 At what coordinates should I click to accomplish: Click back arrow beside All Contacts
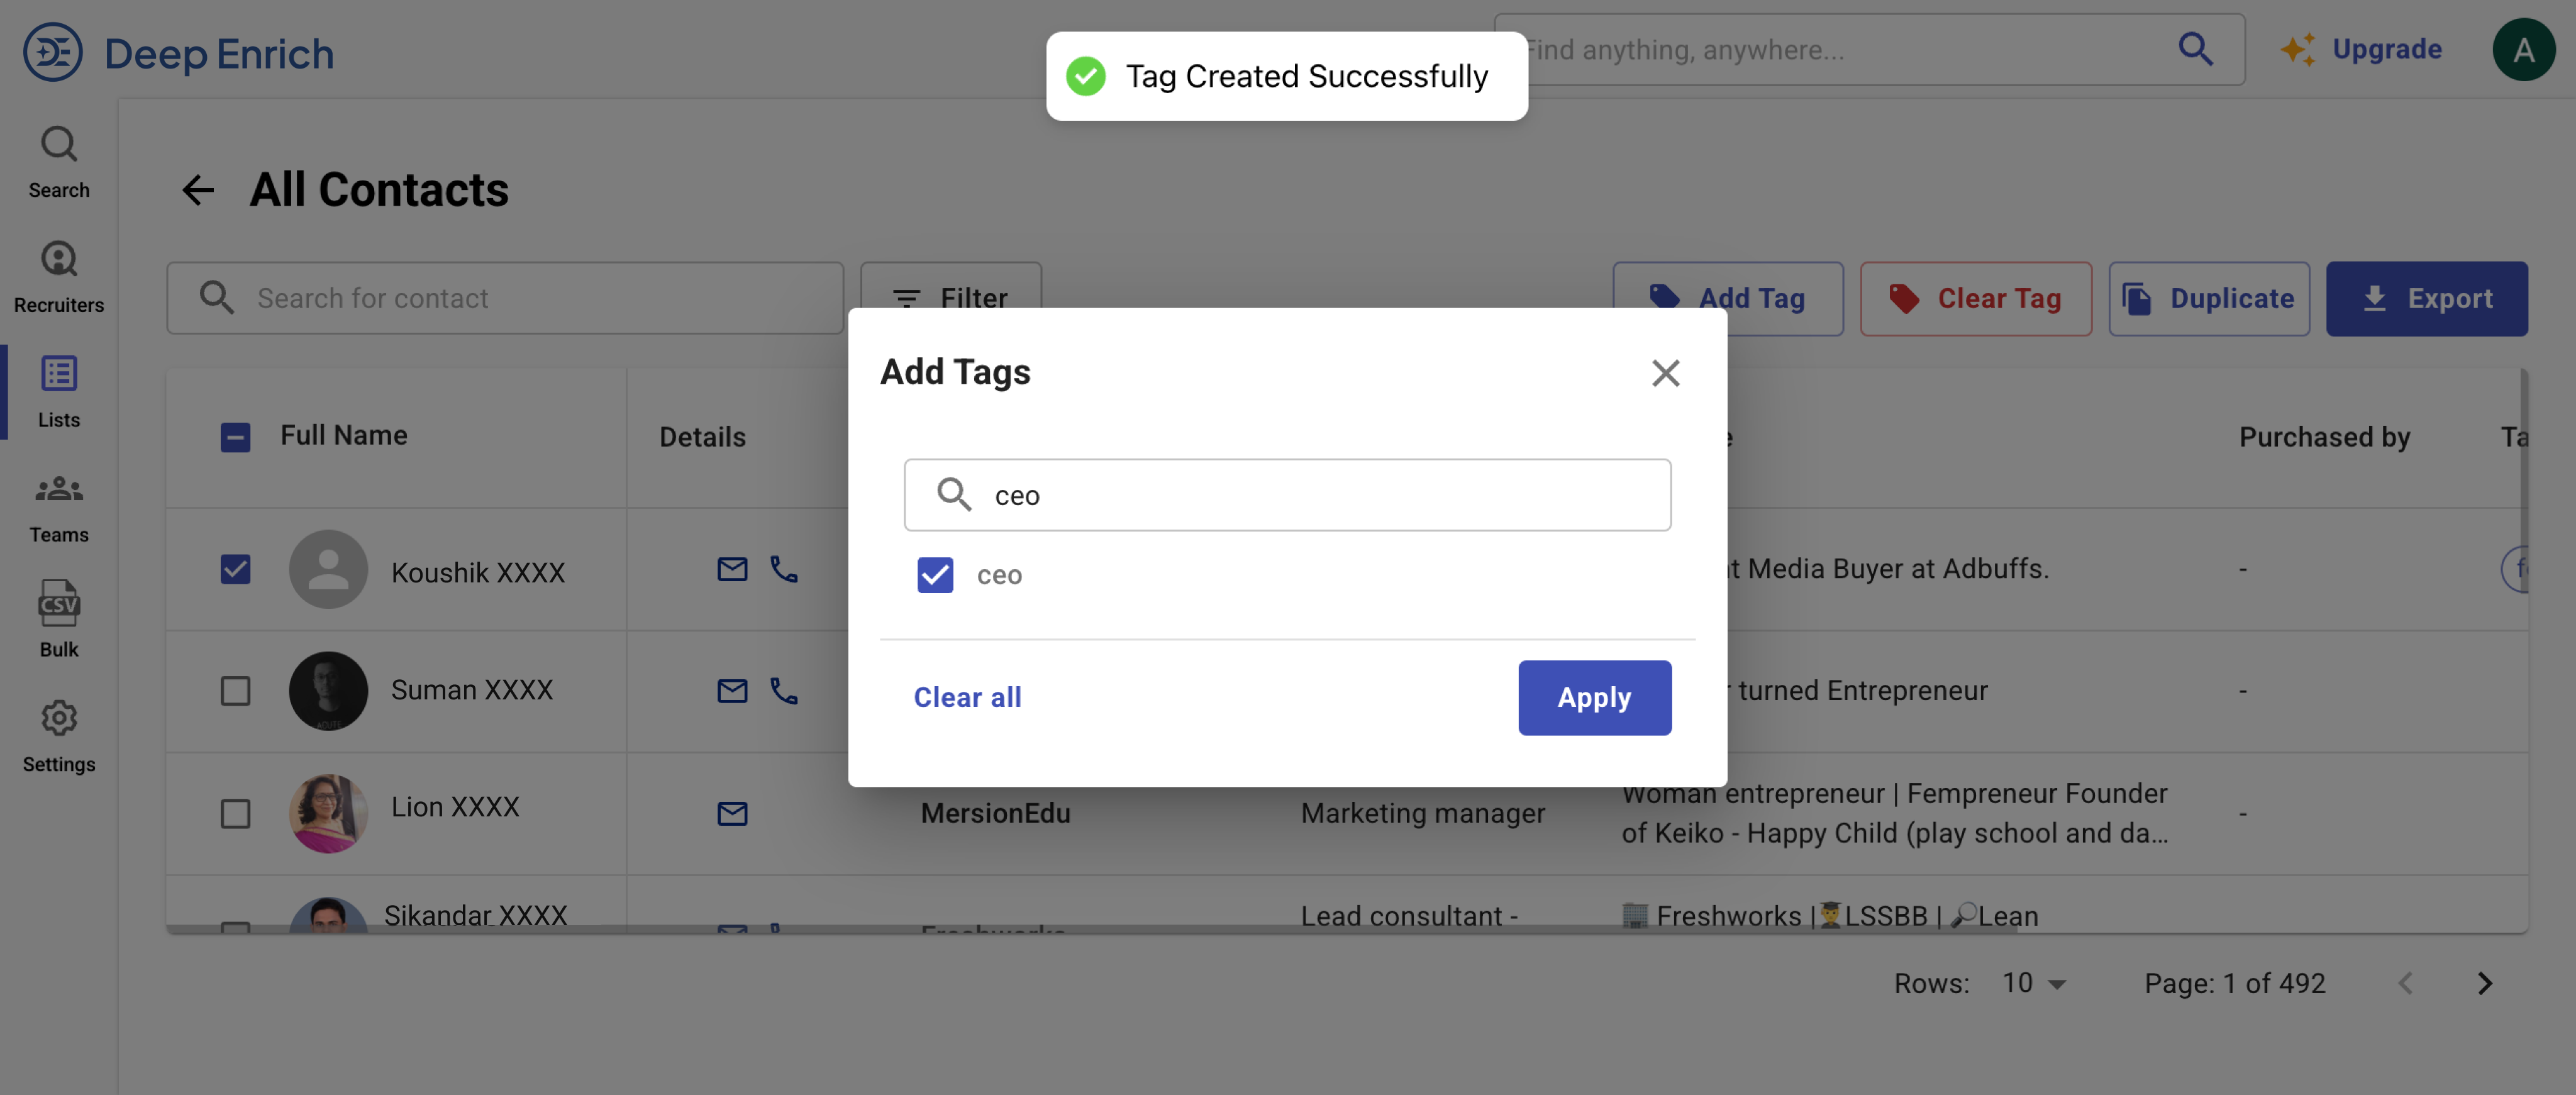point(198,190)
